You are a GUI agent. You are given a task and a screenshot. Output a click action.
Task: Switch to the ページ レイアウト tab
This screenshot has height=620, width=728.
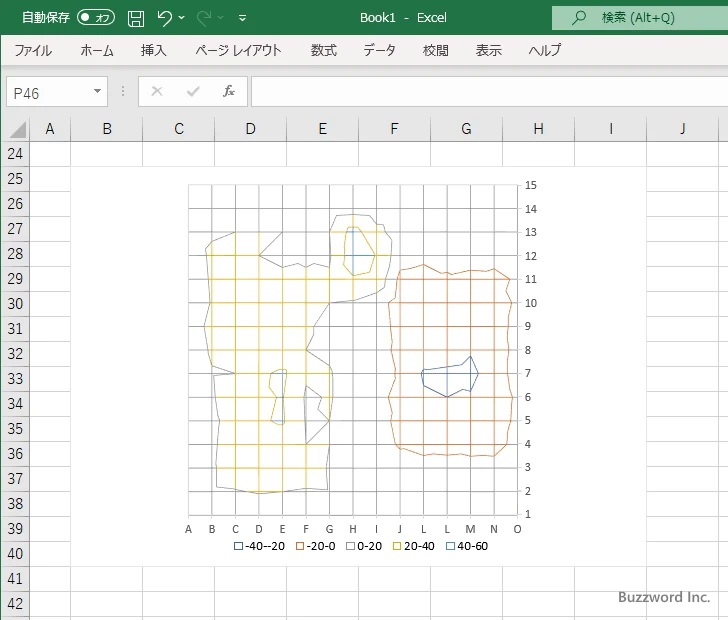click(x=238, y=50)
